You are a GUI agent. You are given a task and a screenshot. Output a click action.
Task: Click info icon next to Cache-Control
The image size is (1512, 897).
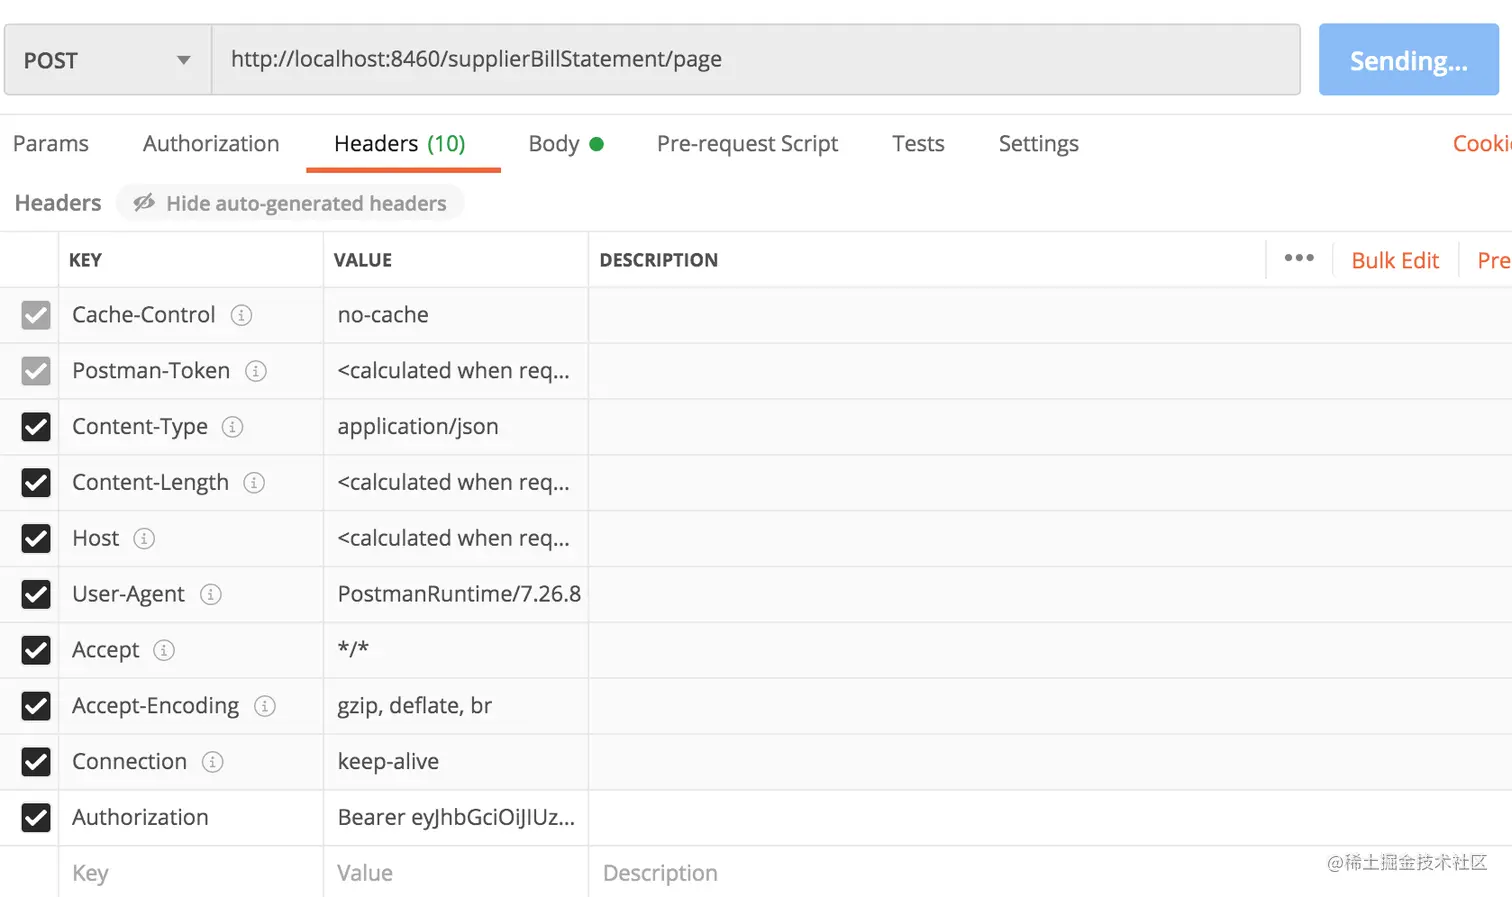coord(241,315)
